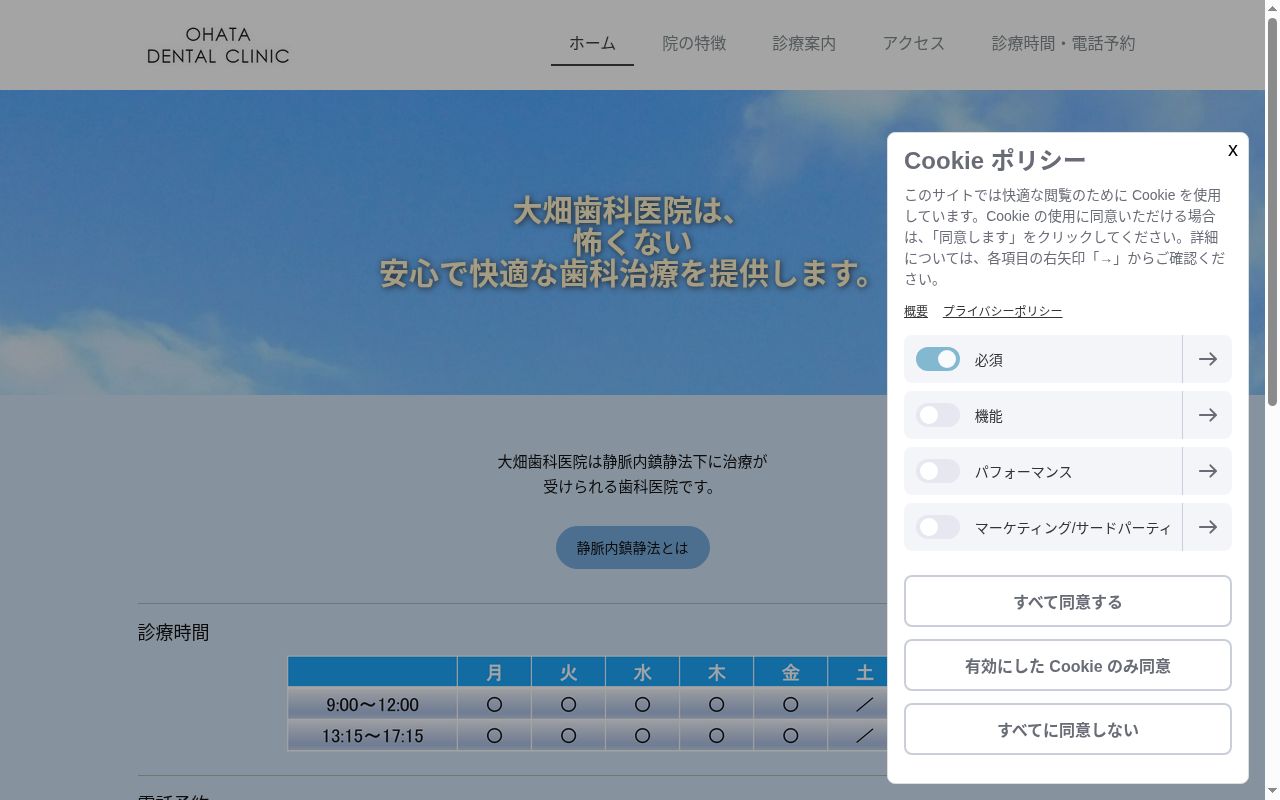Click the 水 column header
Screen dimensions: 1280x800
642,672
